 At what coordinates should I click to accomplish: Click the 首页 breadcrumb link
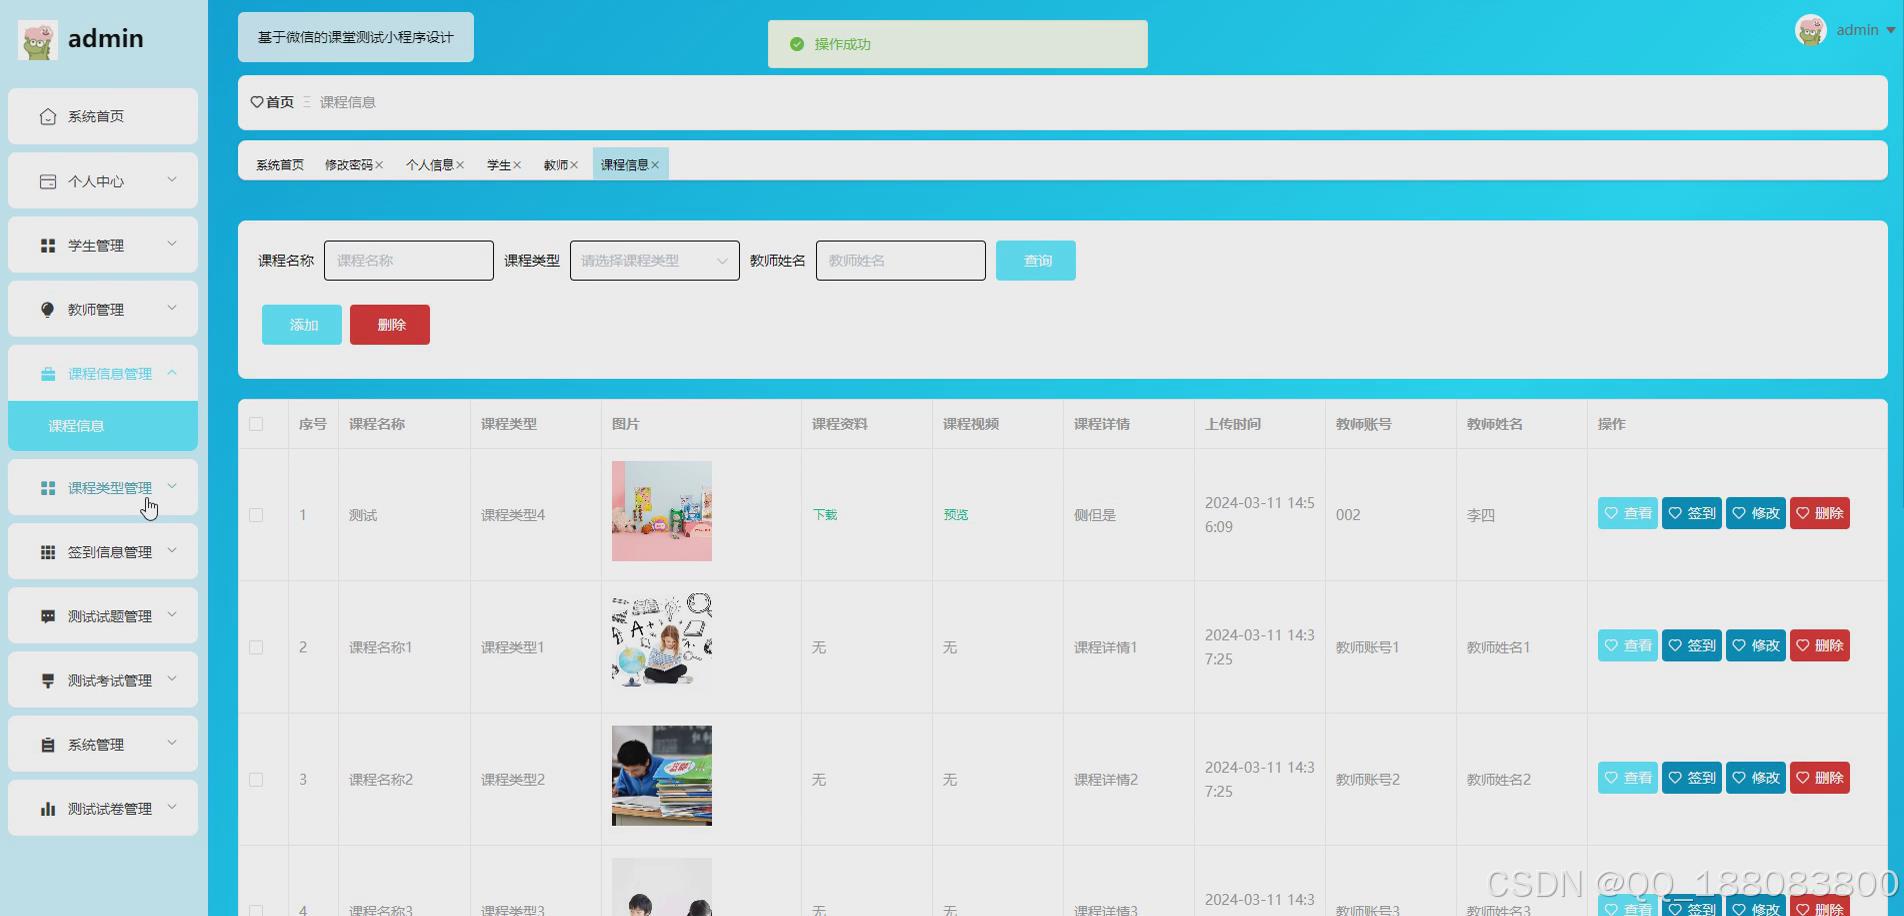[x=280, y=102]
